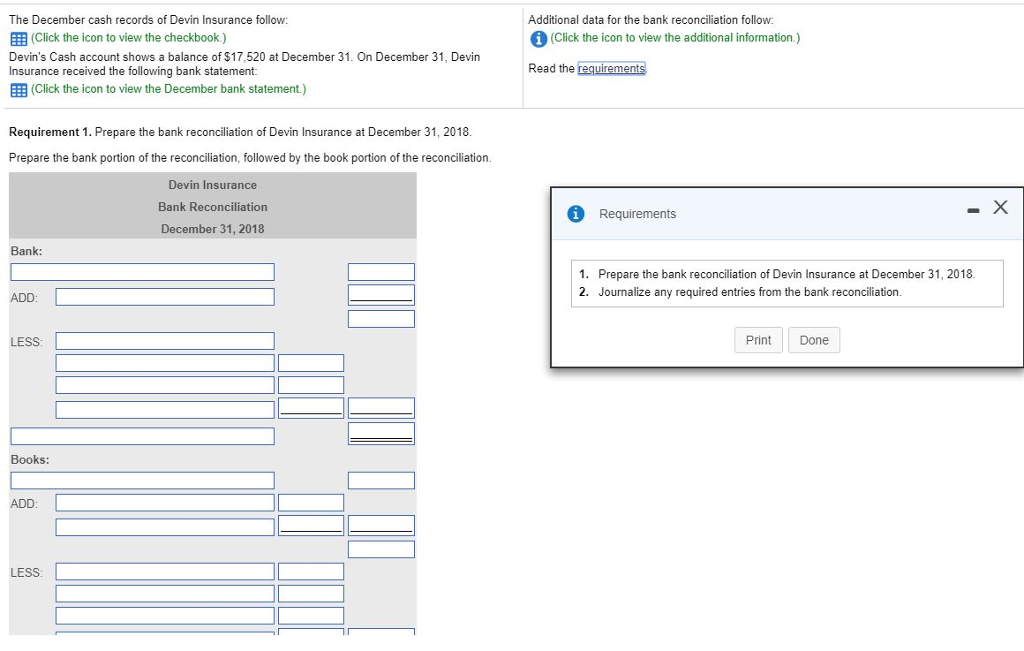Image resolution: width=1024 pixels, height=651 pixels.
Task: Click the amount field beside the Books ADD row
Action: tap(311, 502)
